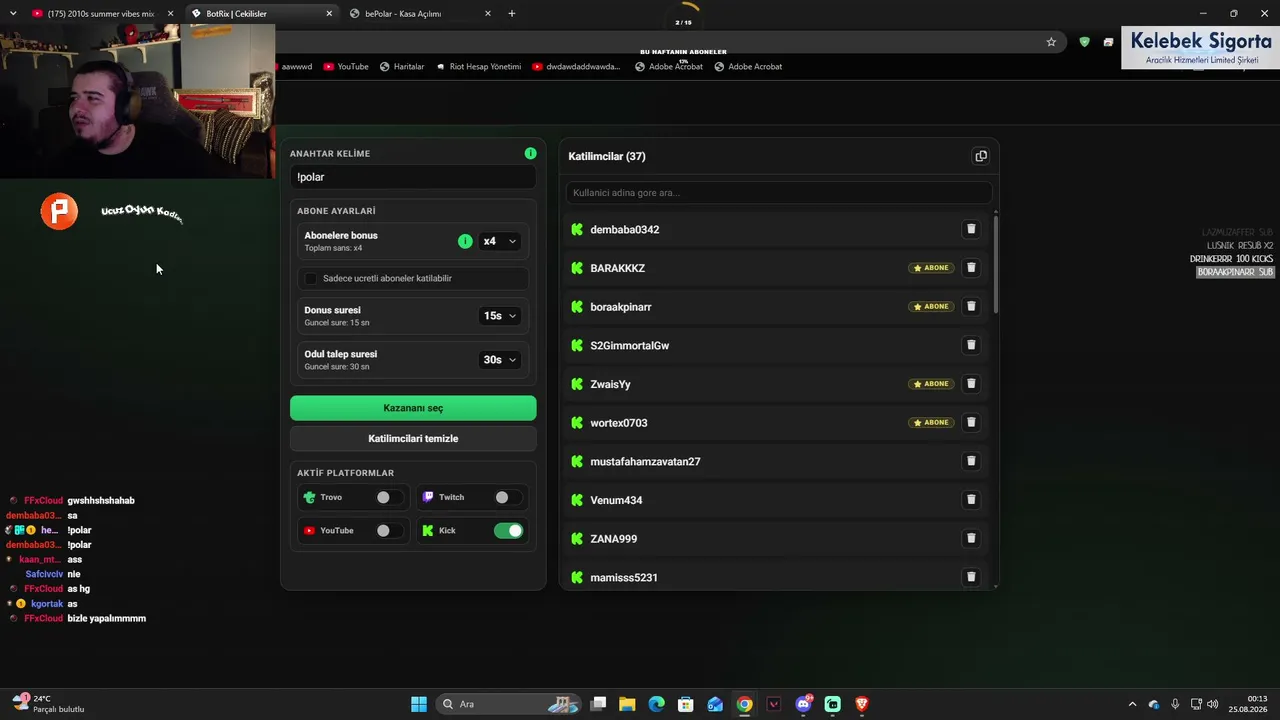Viewport: 1280px width, 720px height.
Task: Enable the Trovo platform toggle
Action: 390,497
